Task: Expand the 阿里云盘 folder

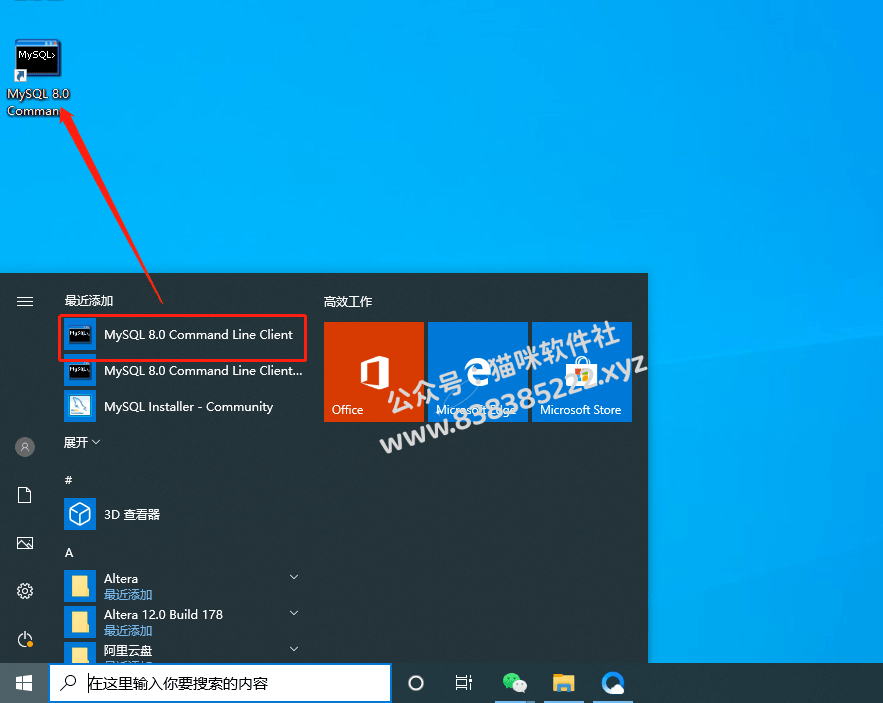Action: pos(293,649)
